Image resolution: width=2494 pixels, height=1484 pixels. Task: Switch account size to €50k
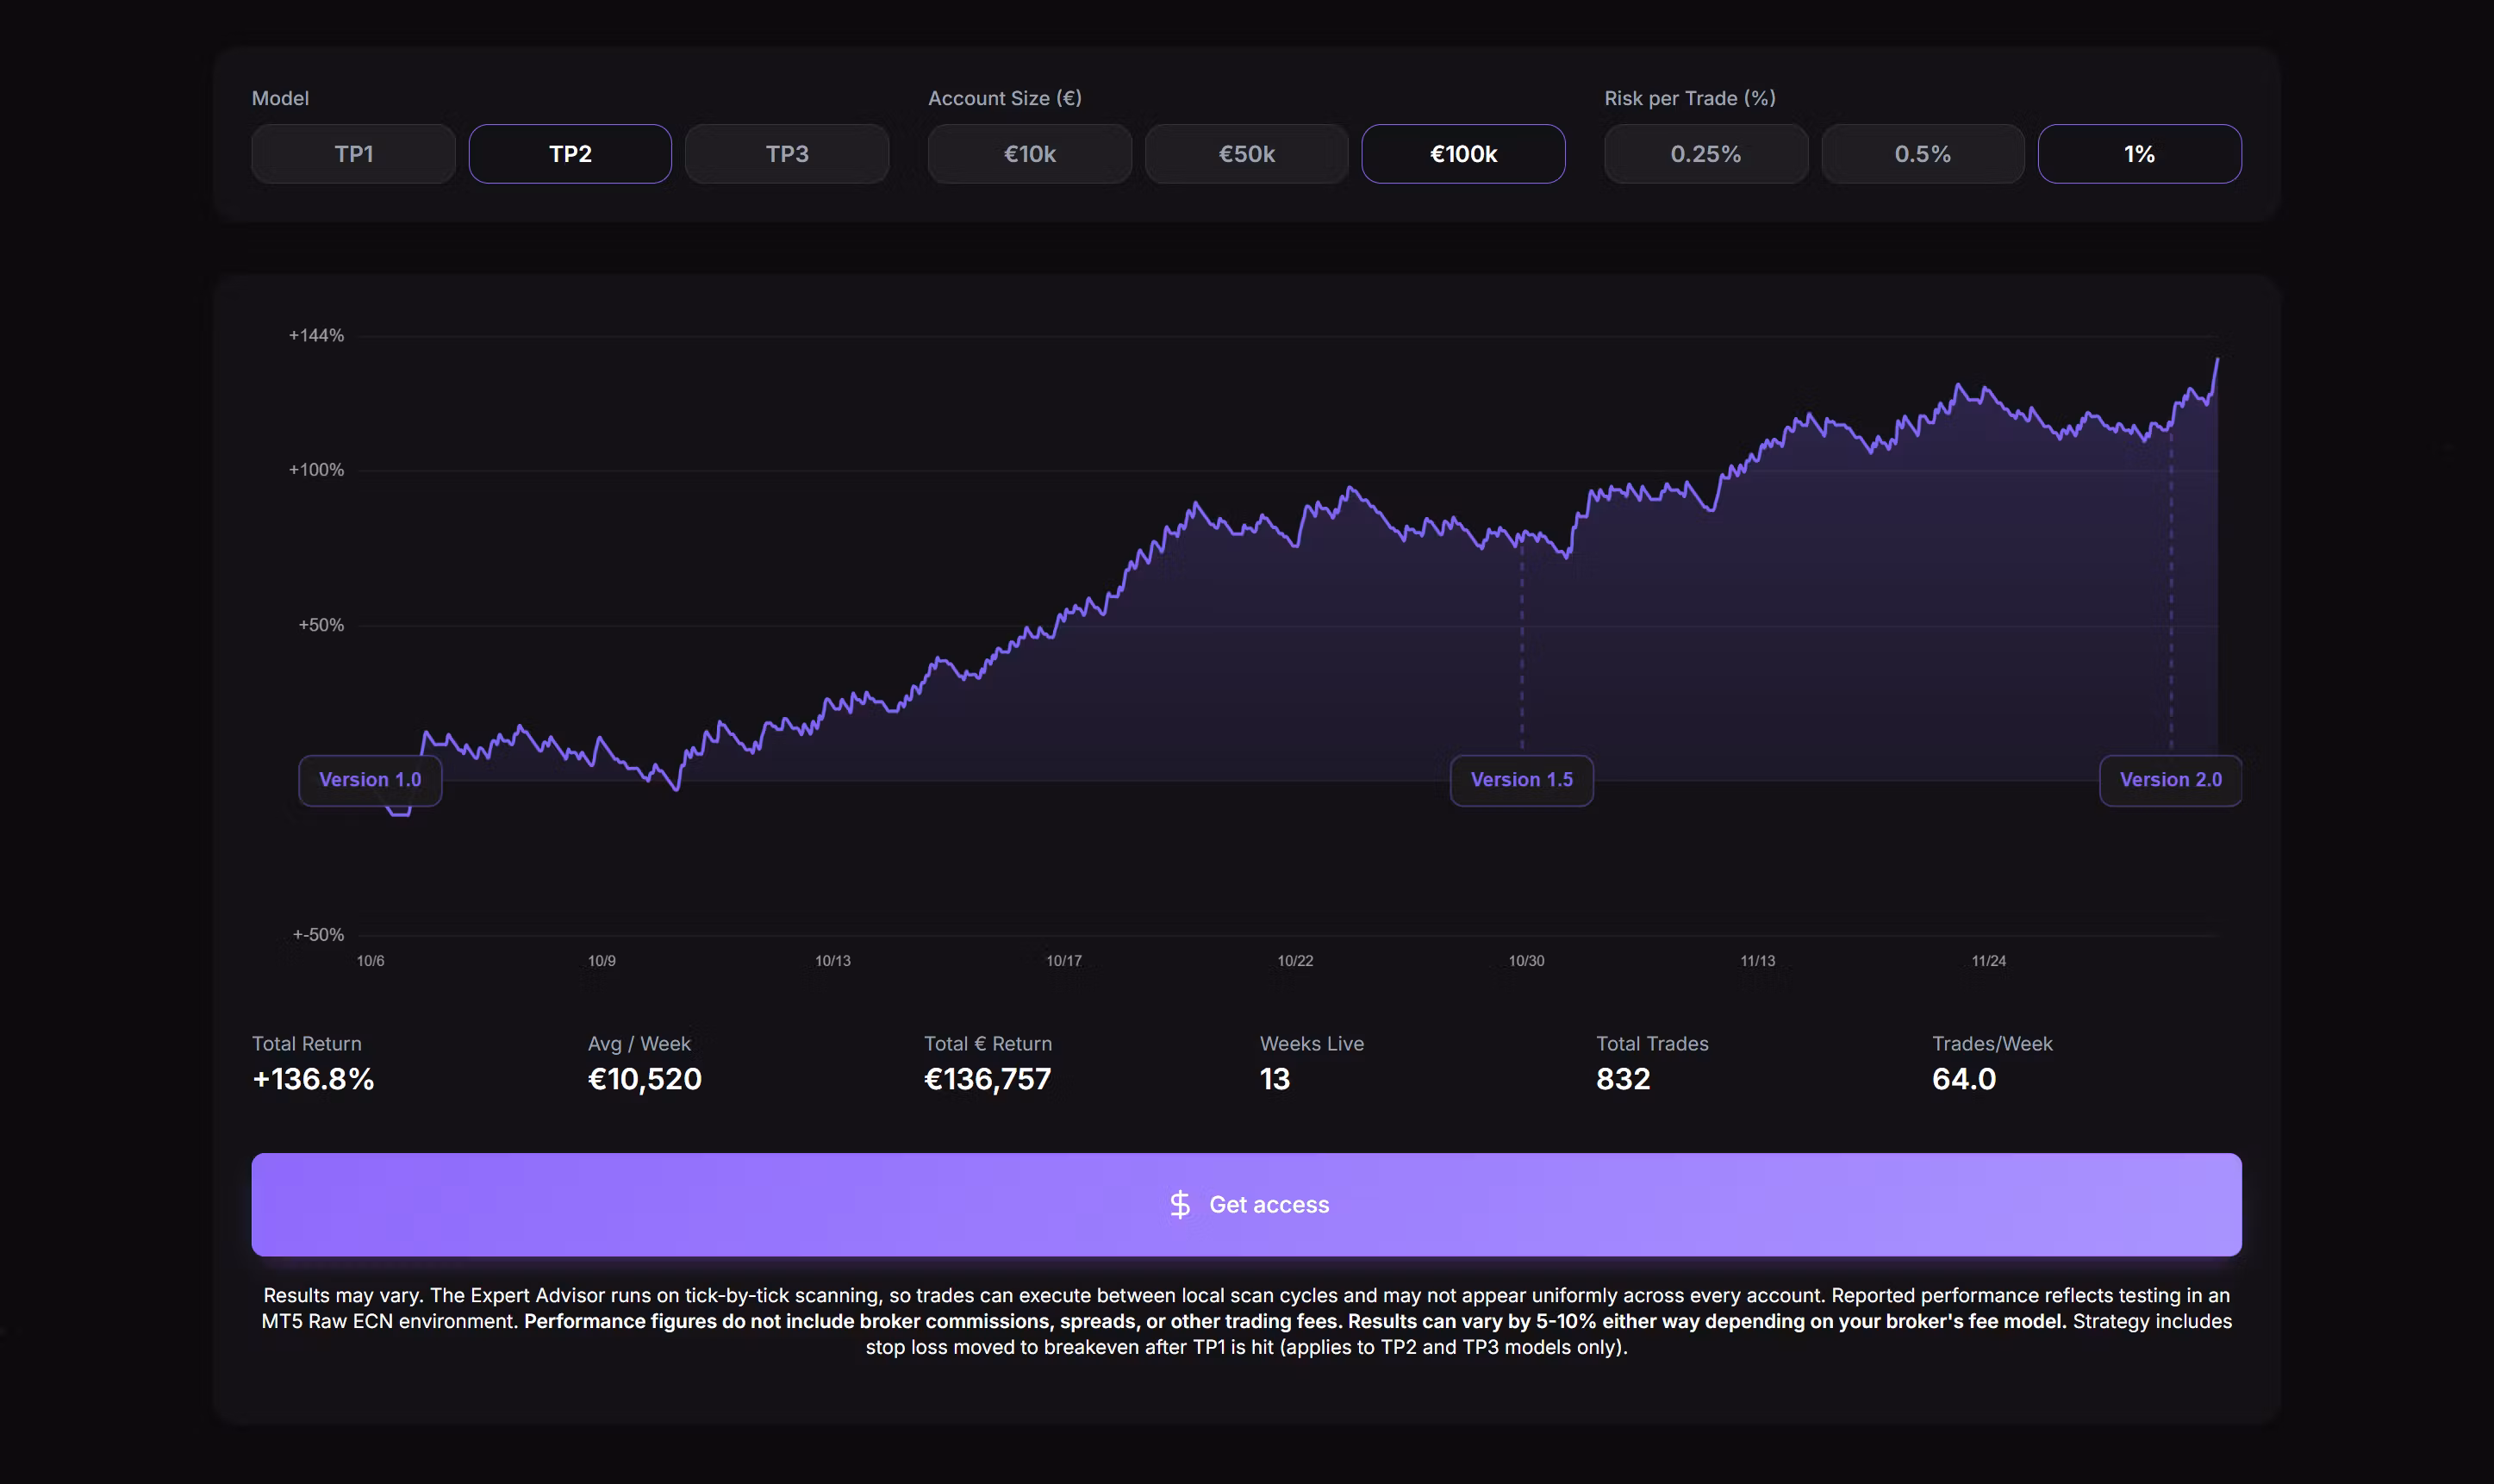1245,153
